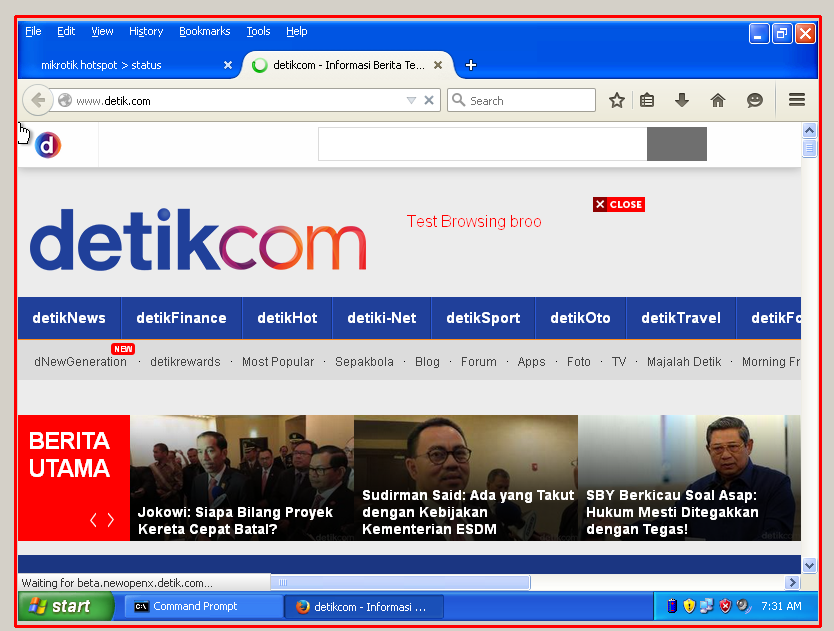Bookmark this page with the star icon

pos(616,100)
